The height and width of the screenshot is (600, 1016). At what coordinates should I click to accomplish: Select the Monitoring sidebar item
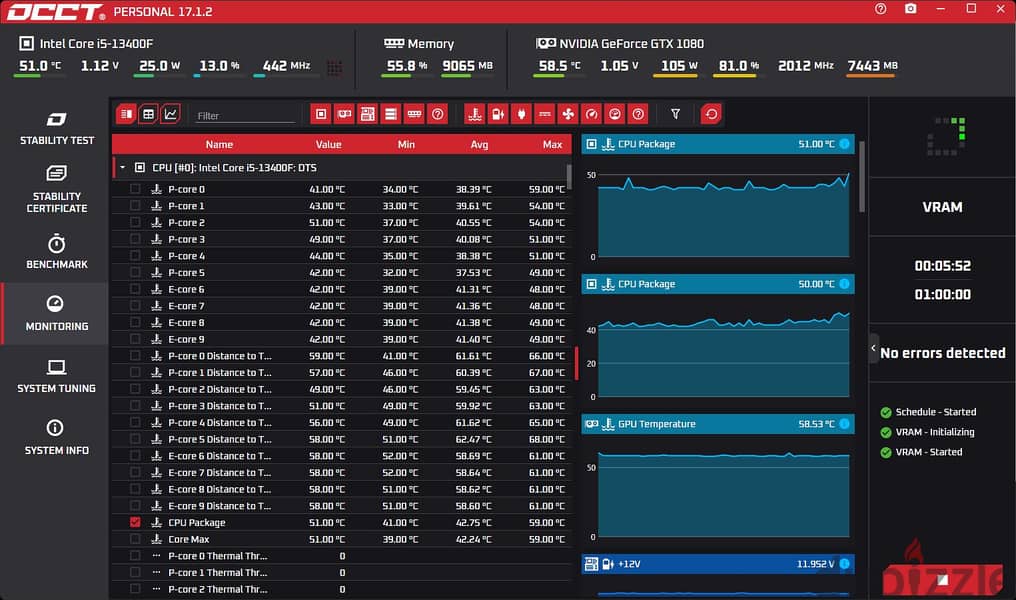(x=56, y=314)
